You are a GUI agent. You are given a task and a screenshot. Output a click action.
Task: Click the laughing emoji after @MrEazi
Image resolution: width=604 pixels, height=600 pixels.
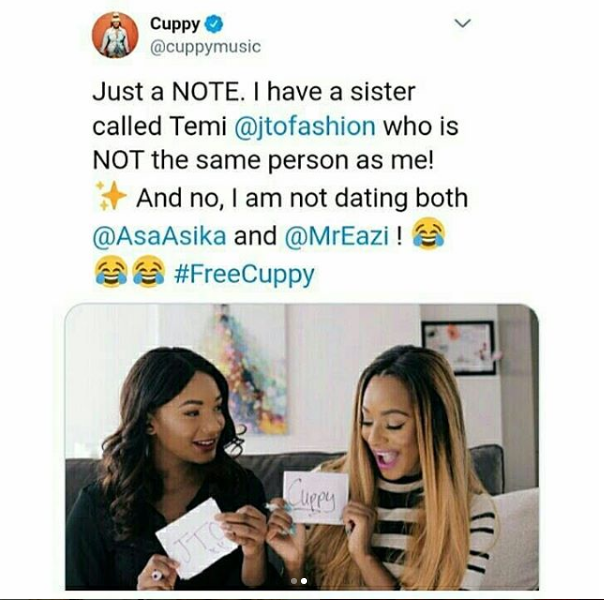point(428,233)
